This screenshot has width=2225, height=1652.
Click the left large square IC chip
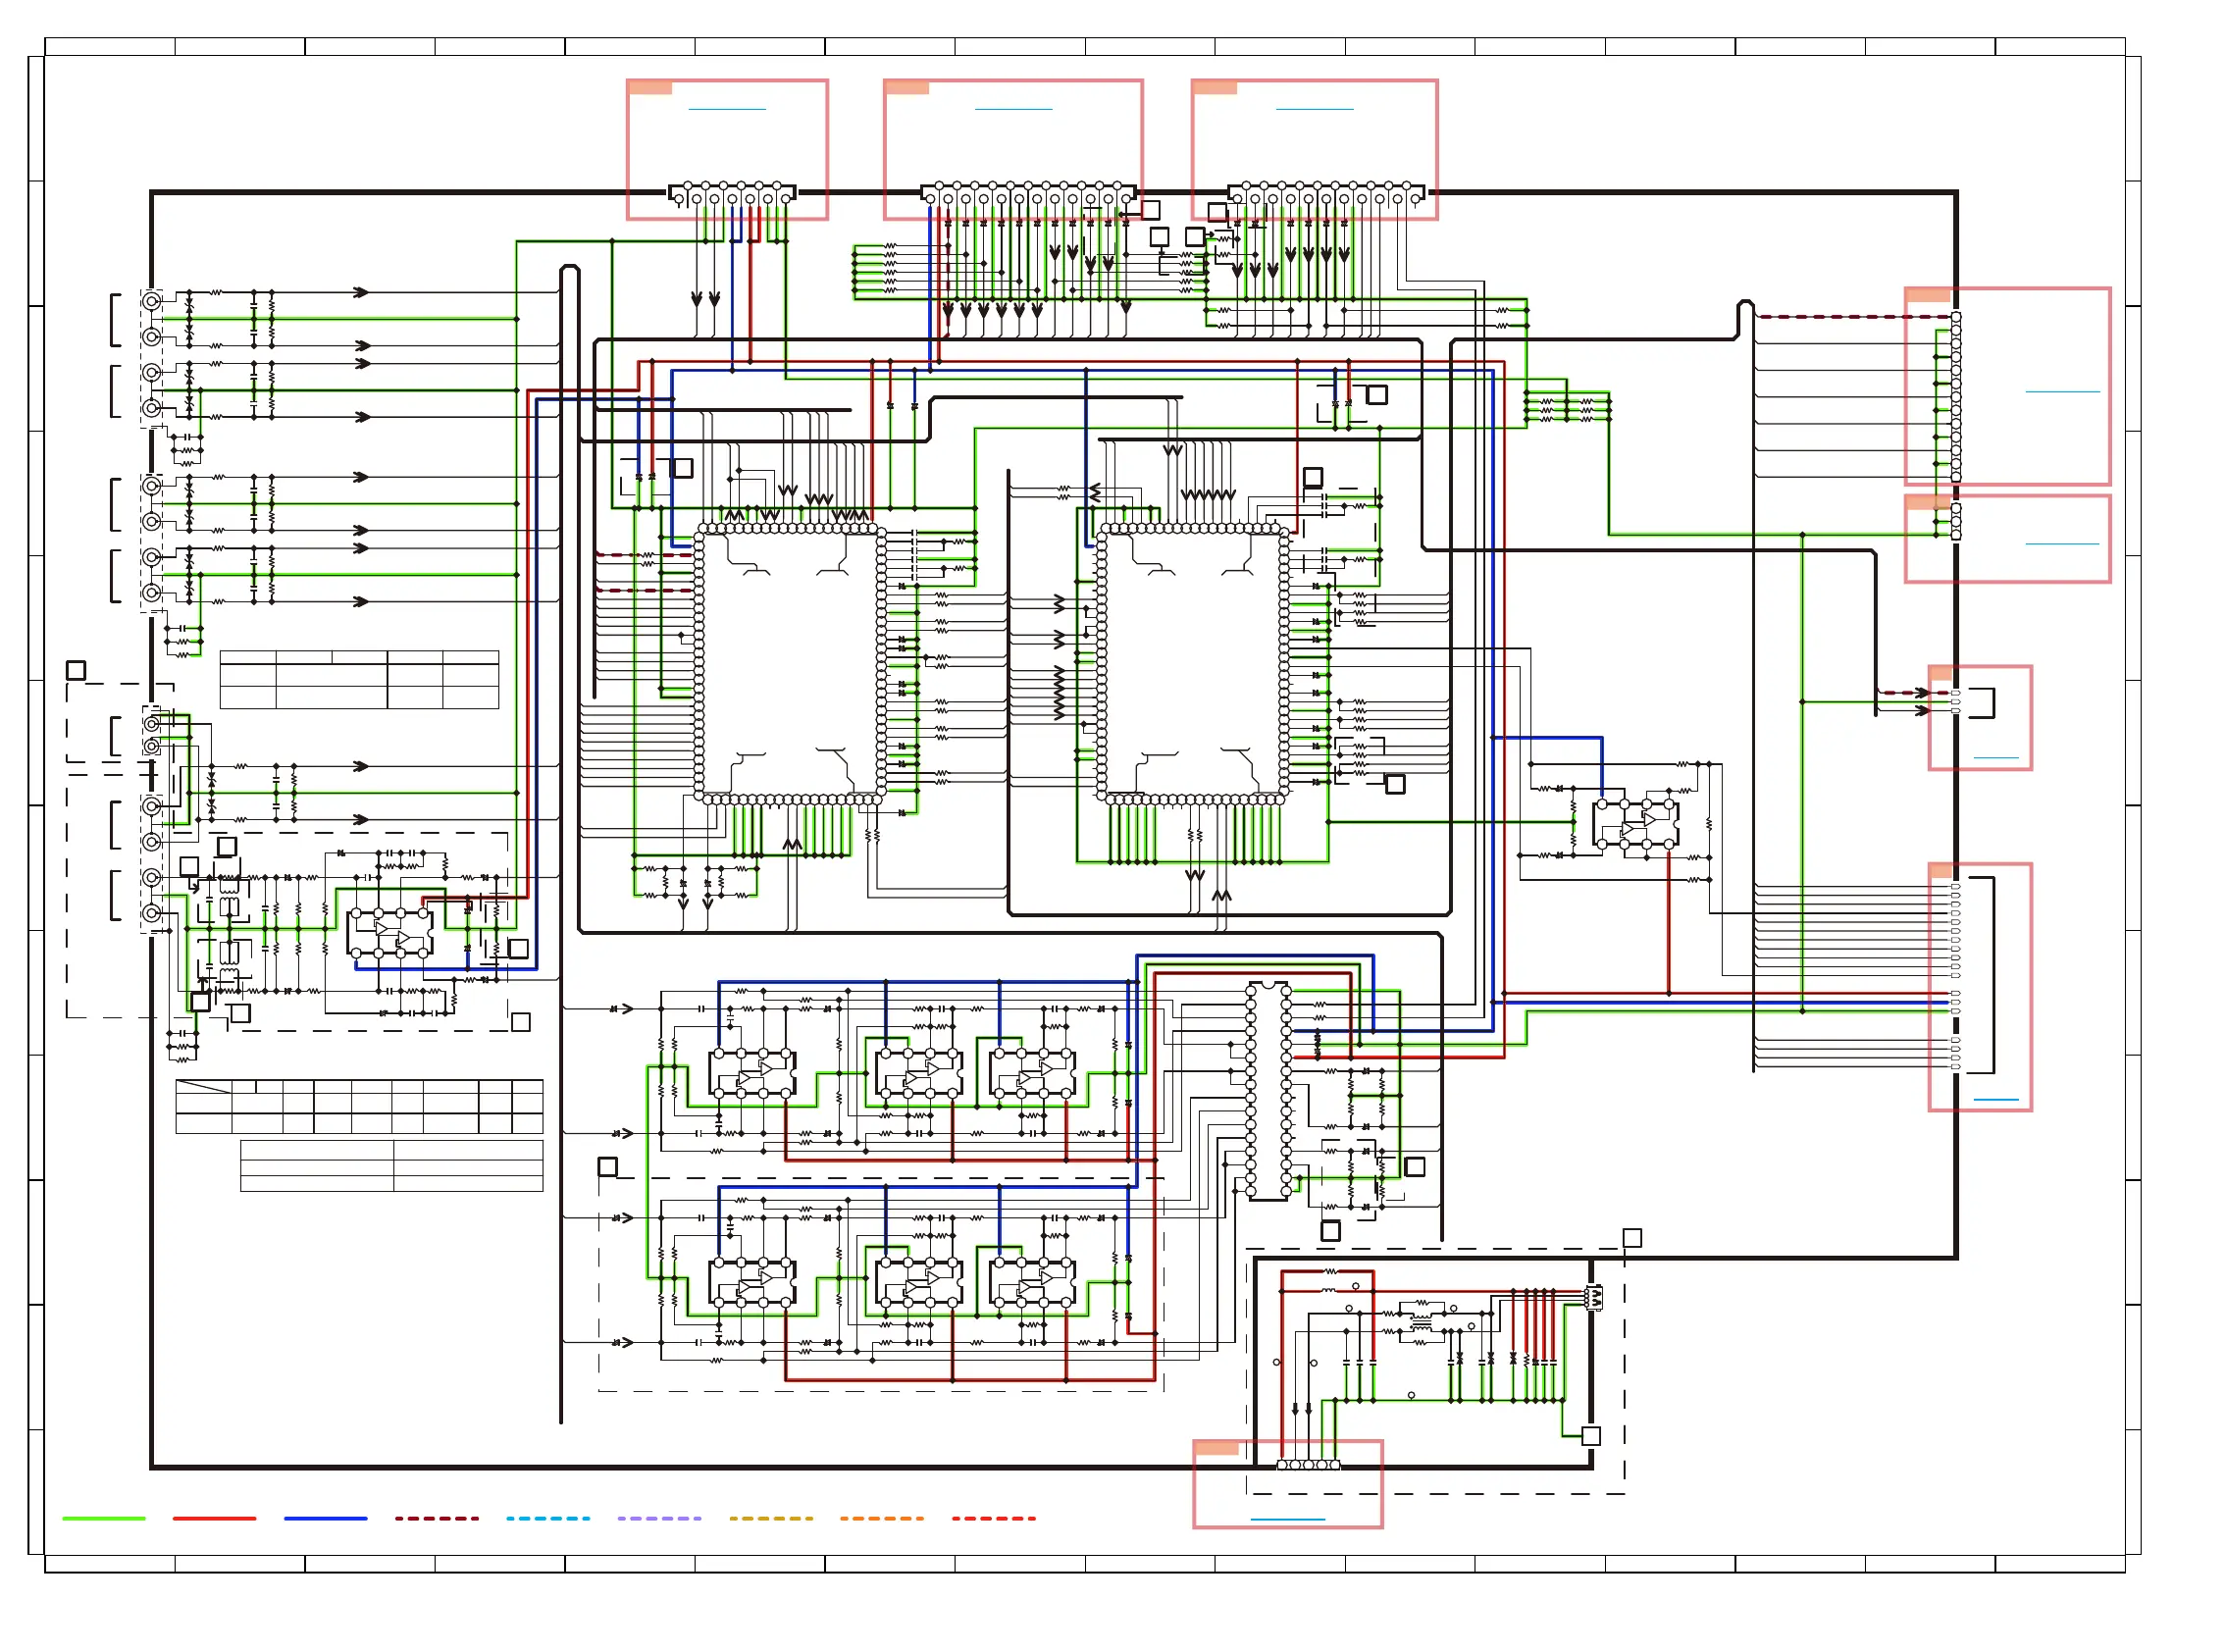click(790, 663)
